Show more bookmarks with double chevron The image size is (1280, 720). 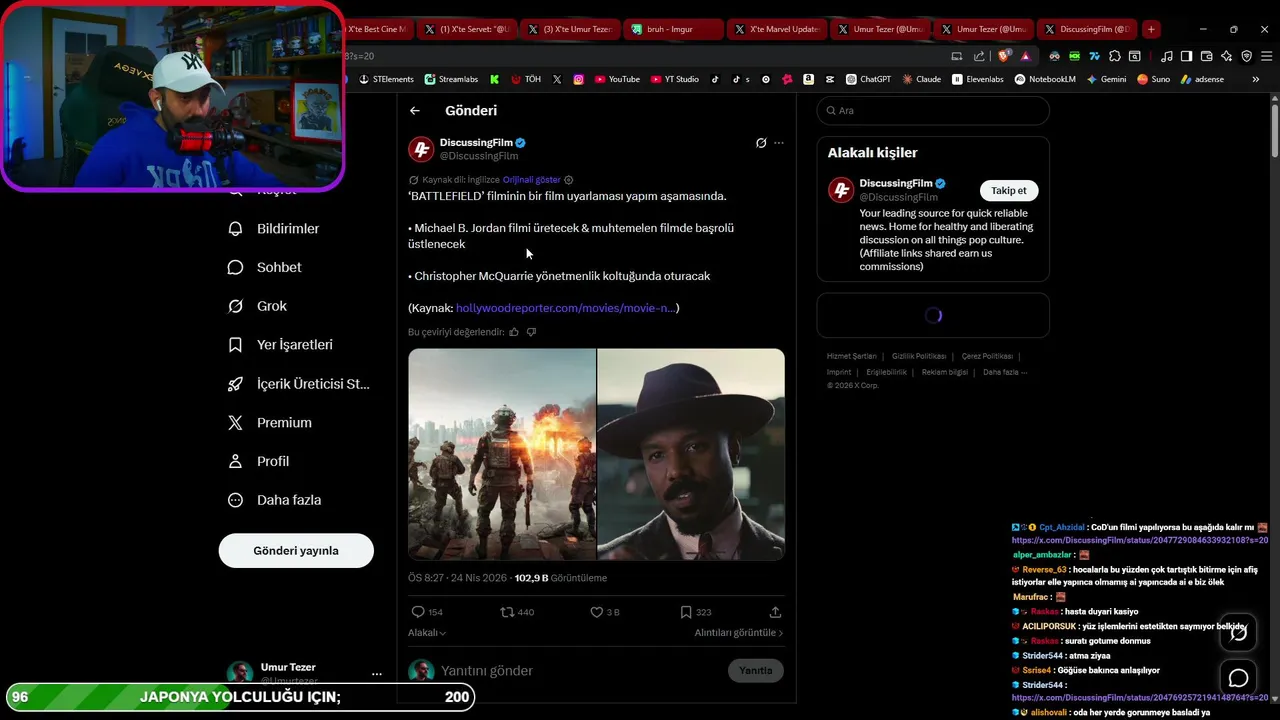point(1256,79)
